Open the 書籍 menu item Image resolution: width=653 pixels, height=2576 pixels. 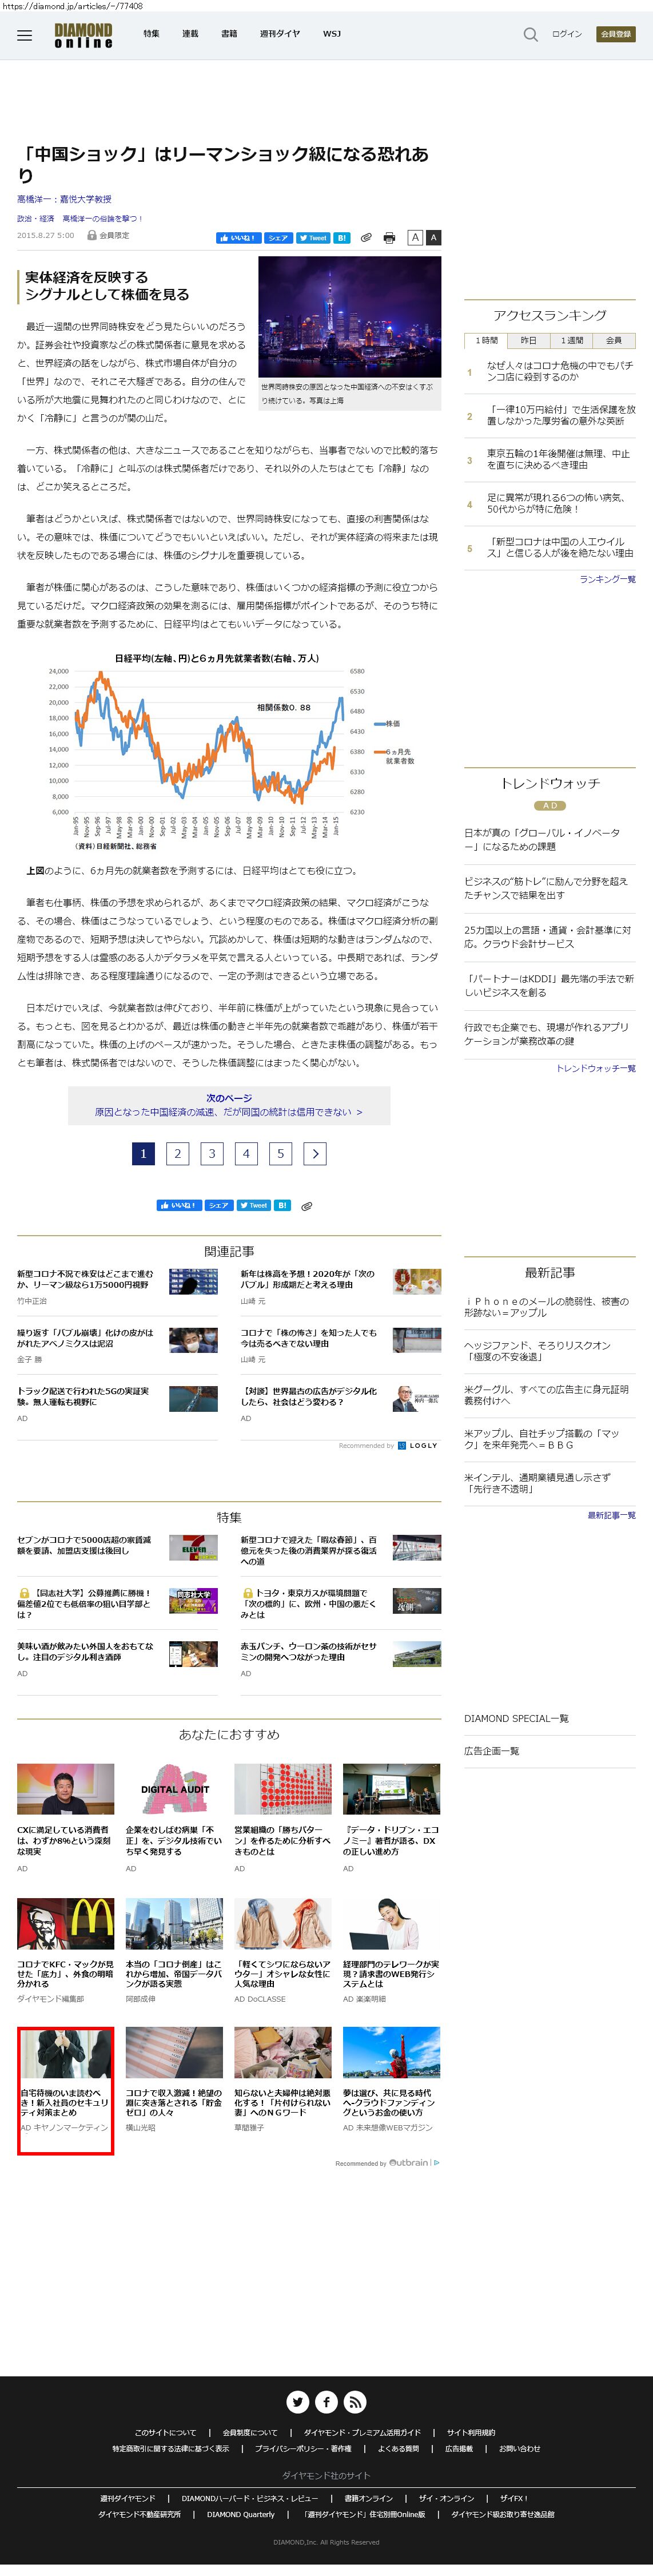click(x=229, y=34)
